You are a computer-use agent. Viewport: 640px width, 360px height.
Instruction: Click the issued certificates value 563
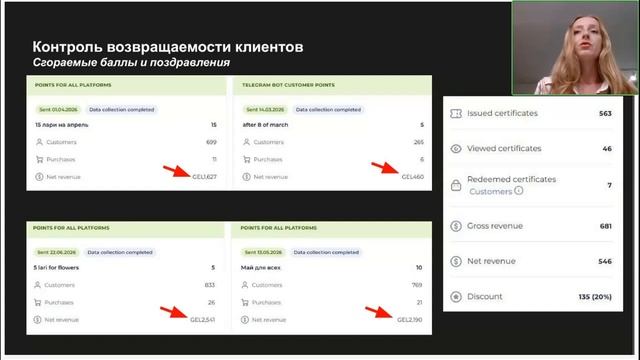point(605,113)
